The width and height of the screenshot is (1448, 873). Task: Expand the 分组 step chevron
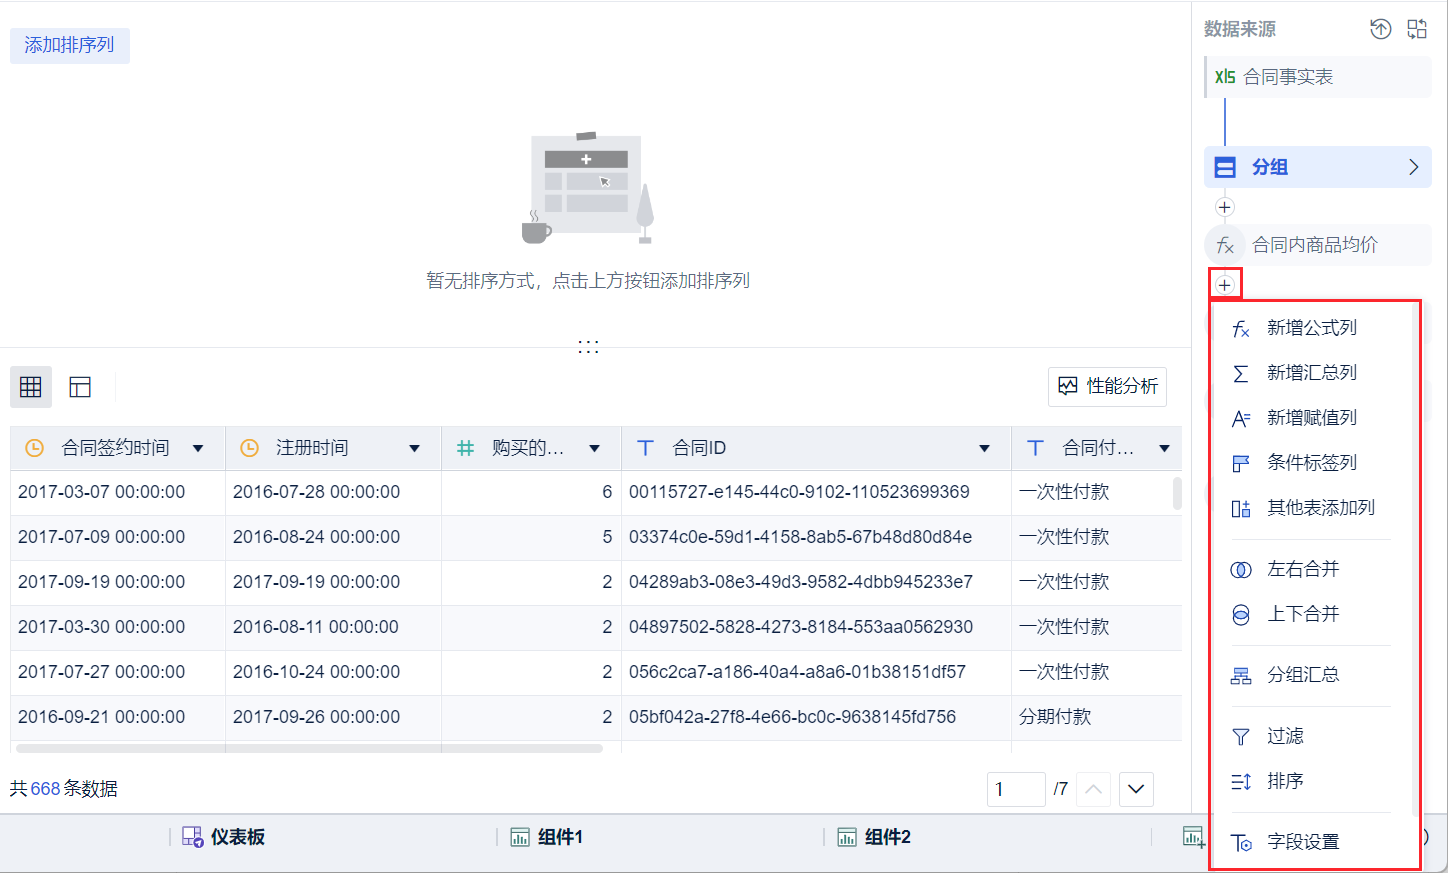pos(1414,167)
